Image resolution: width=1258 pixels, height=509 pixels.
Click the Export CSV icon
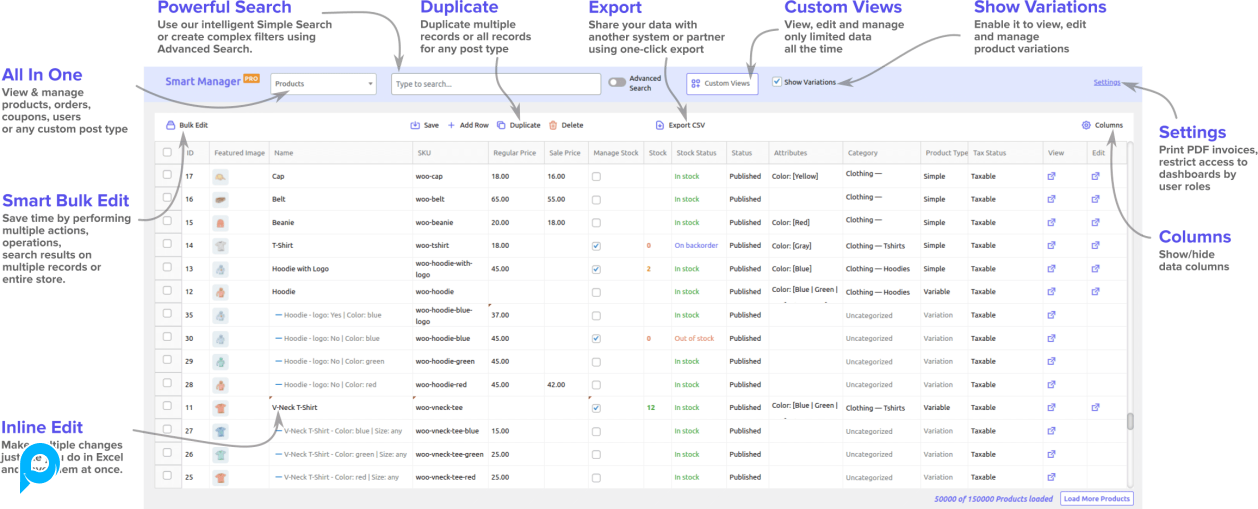(660, 125)
